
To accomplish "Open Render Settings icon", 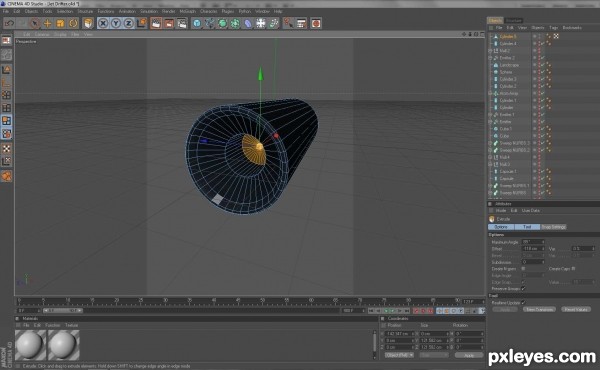I will coord(182,23).
